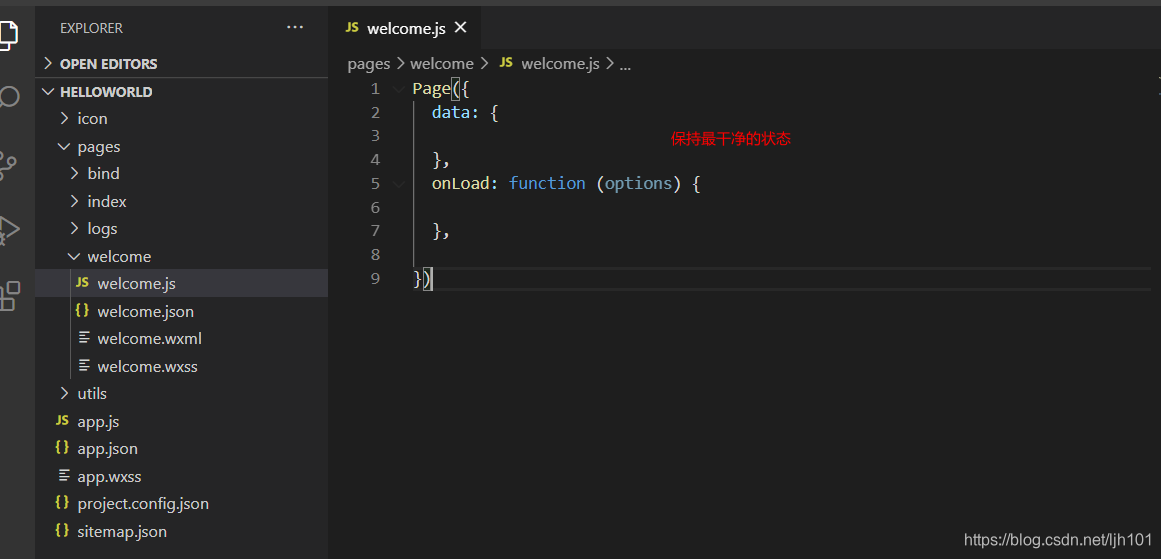
Task: Click the 'function' keyword on line 5
Action: [x=547, y=184]
